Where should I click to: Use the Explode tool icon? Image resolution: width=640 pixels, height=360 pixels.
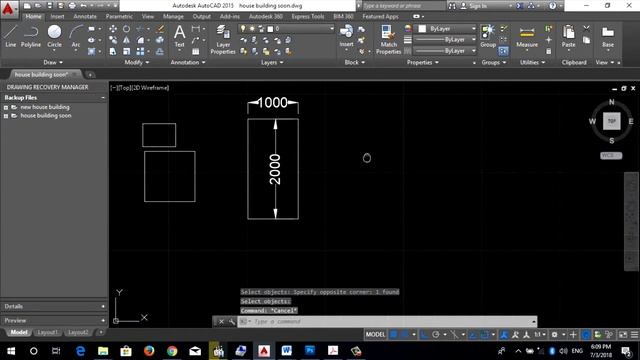(160, 40)
